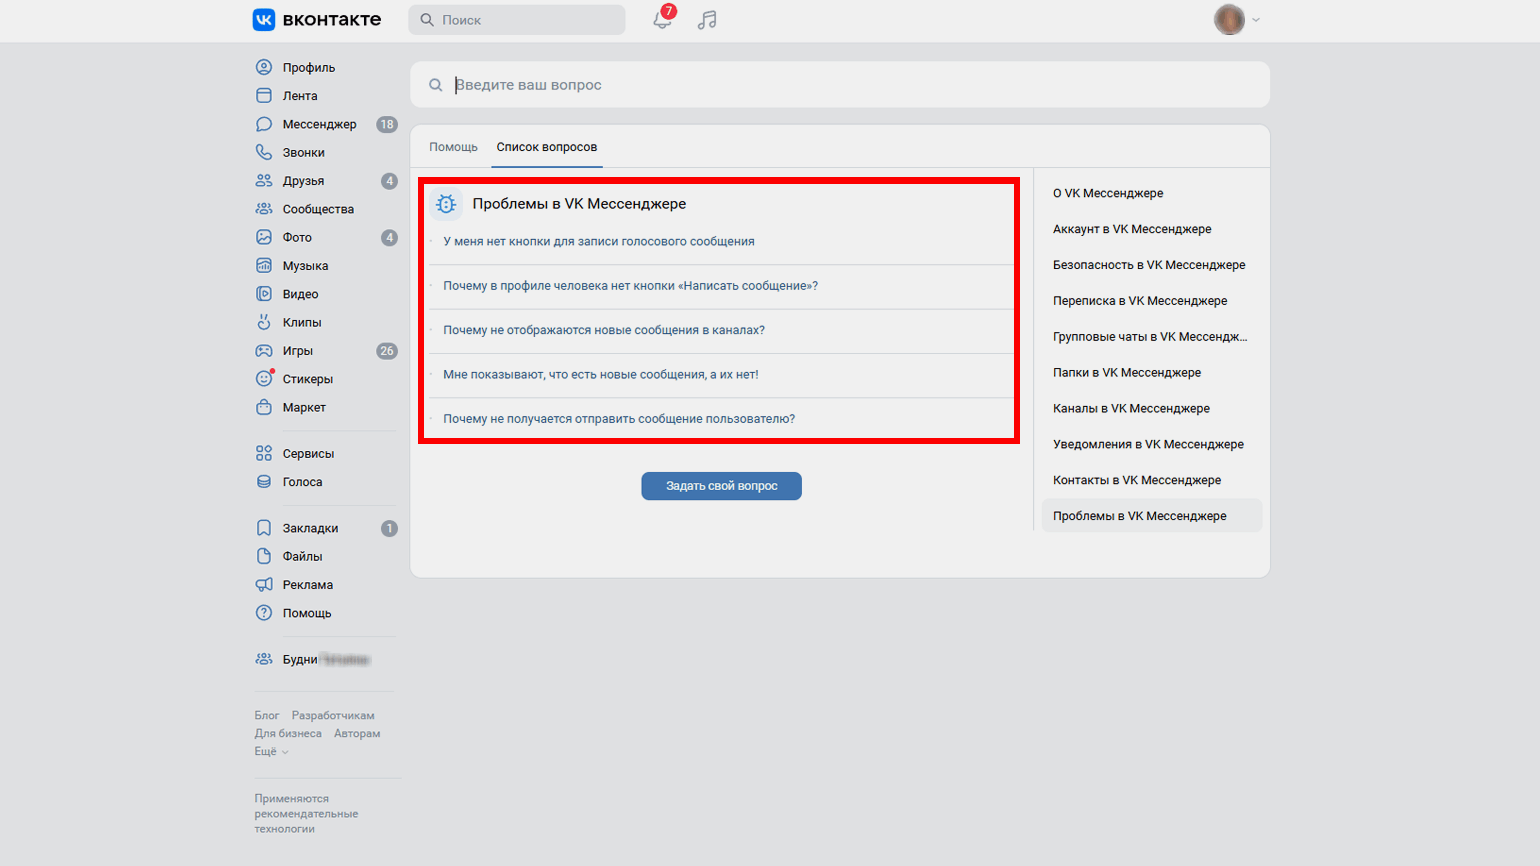Open Games (Игры) in sidebar
Viewport: 1540px width, 866px height.
(x=297, y=351)
